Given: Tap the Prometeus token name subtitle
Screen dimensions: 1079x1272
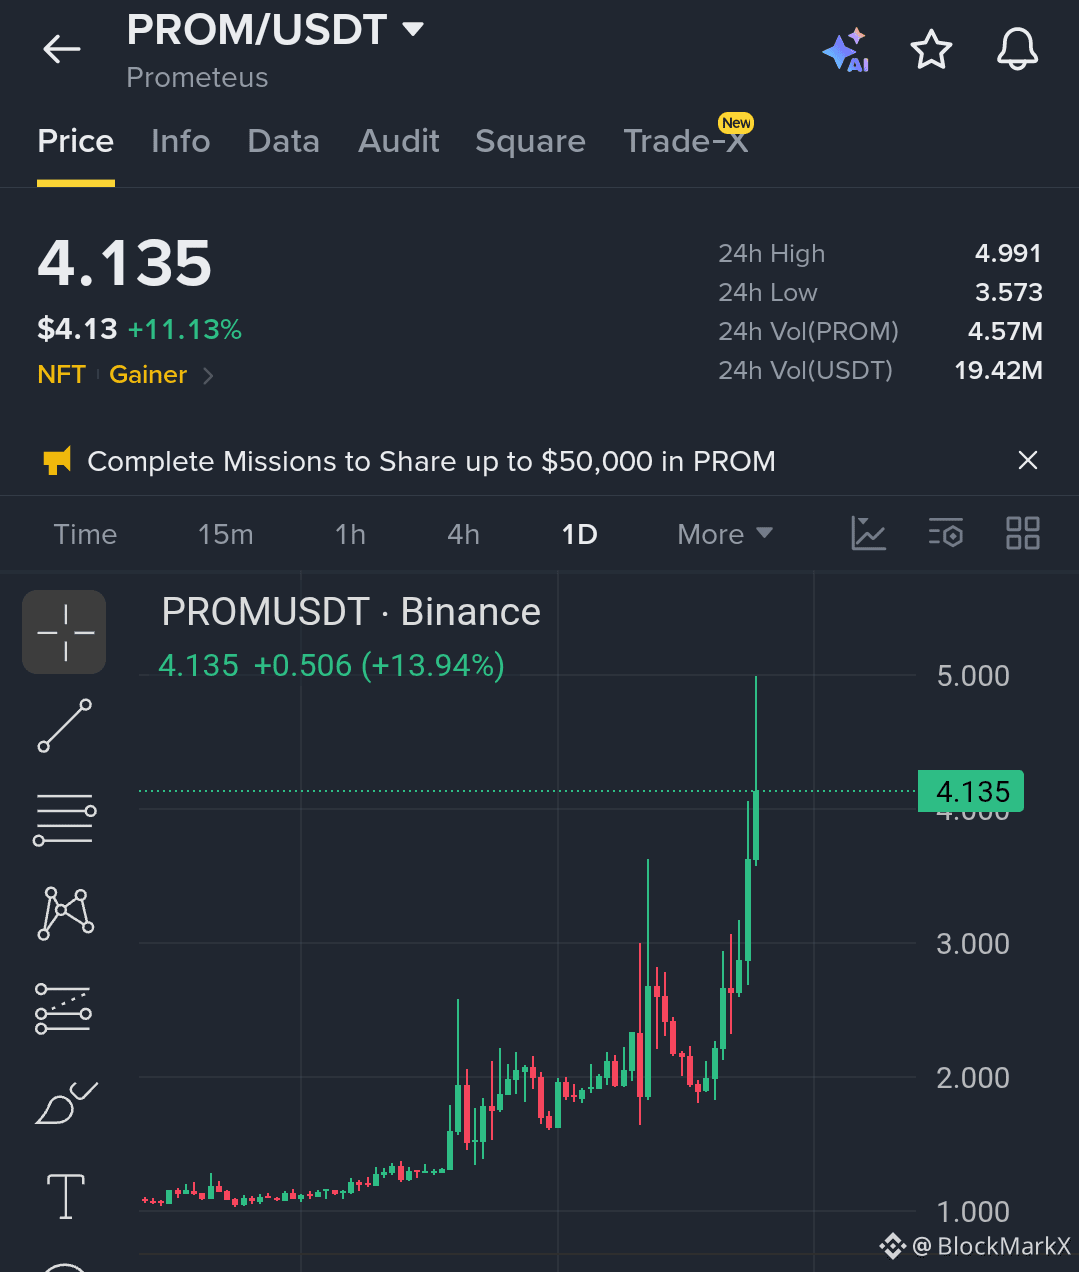Looking at the screenshot, I should pos(197,78).
